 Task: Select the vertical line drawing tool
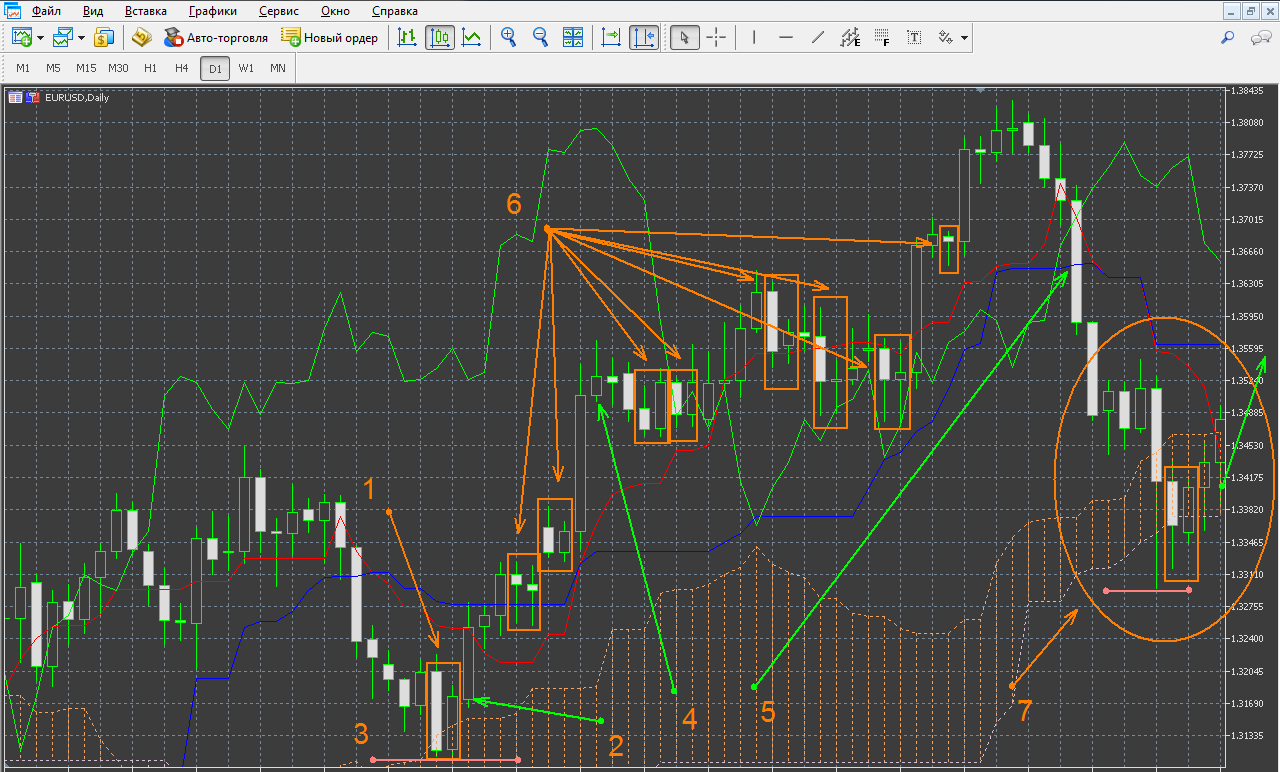[x=754, y=38]
